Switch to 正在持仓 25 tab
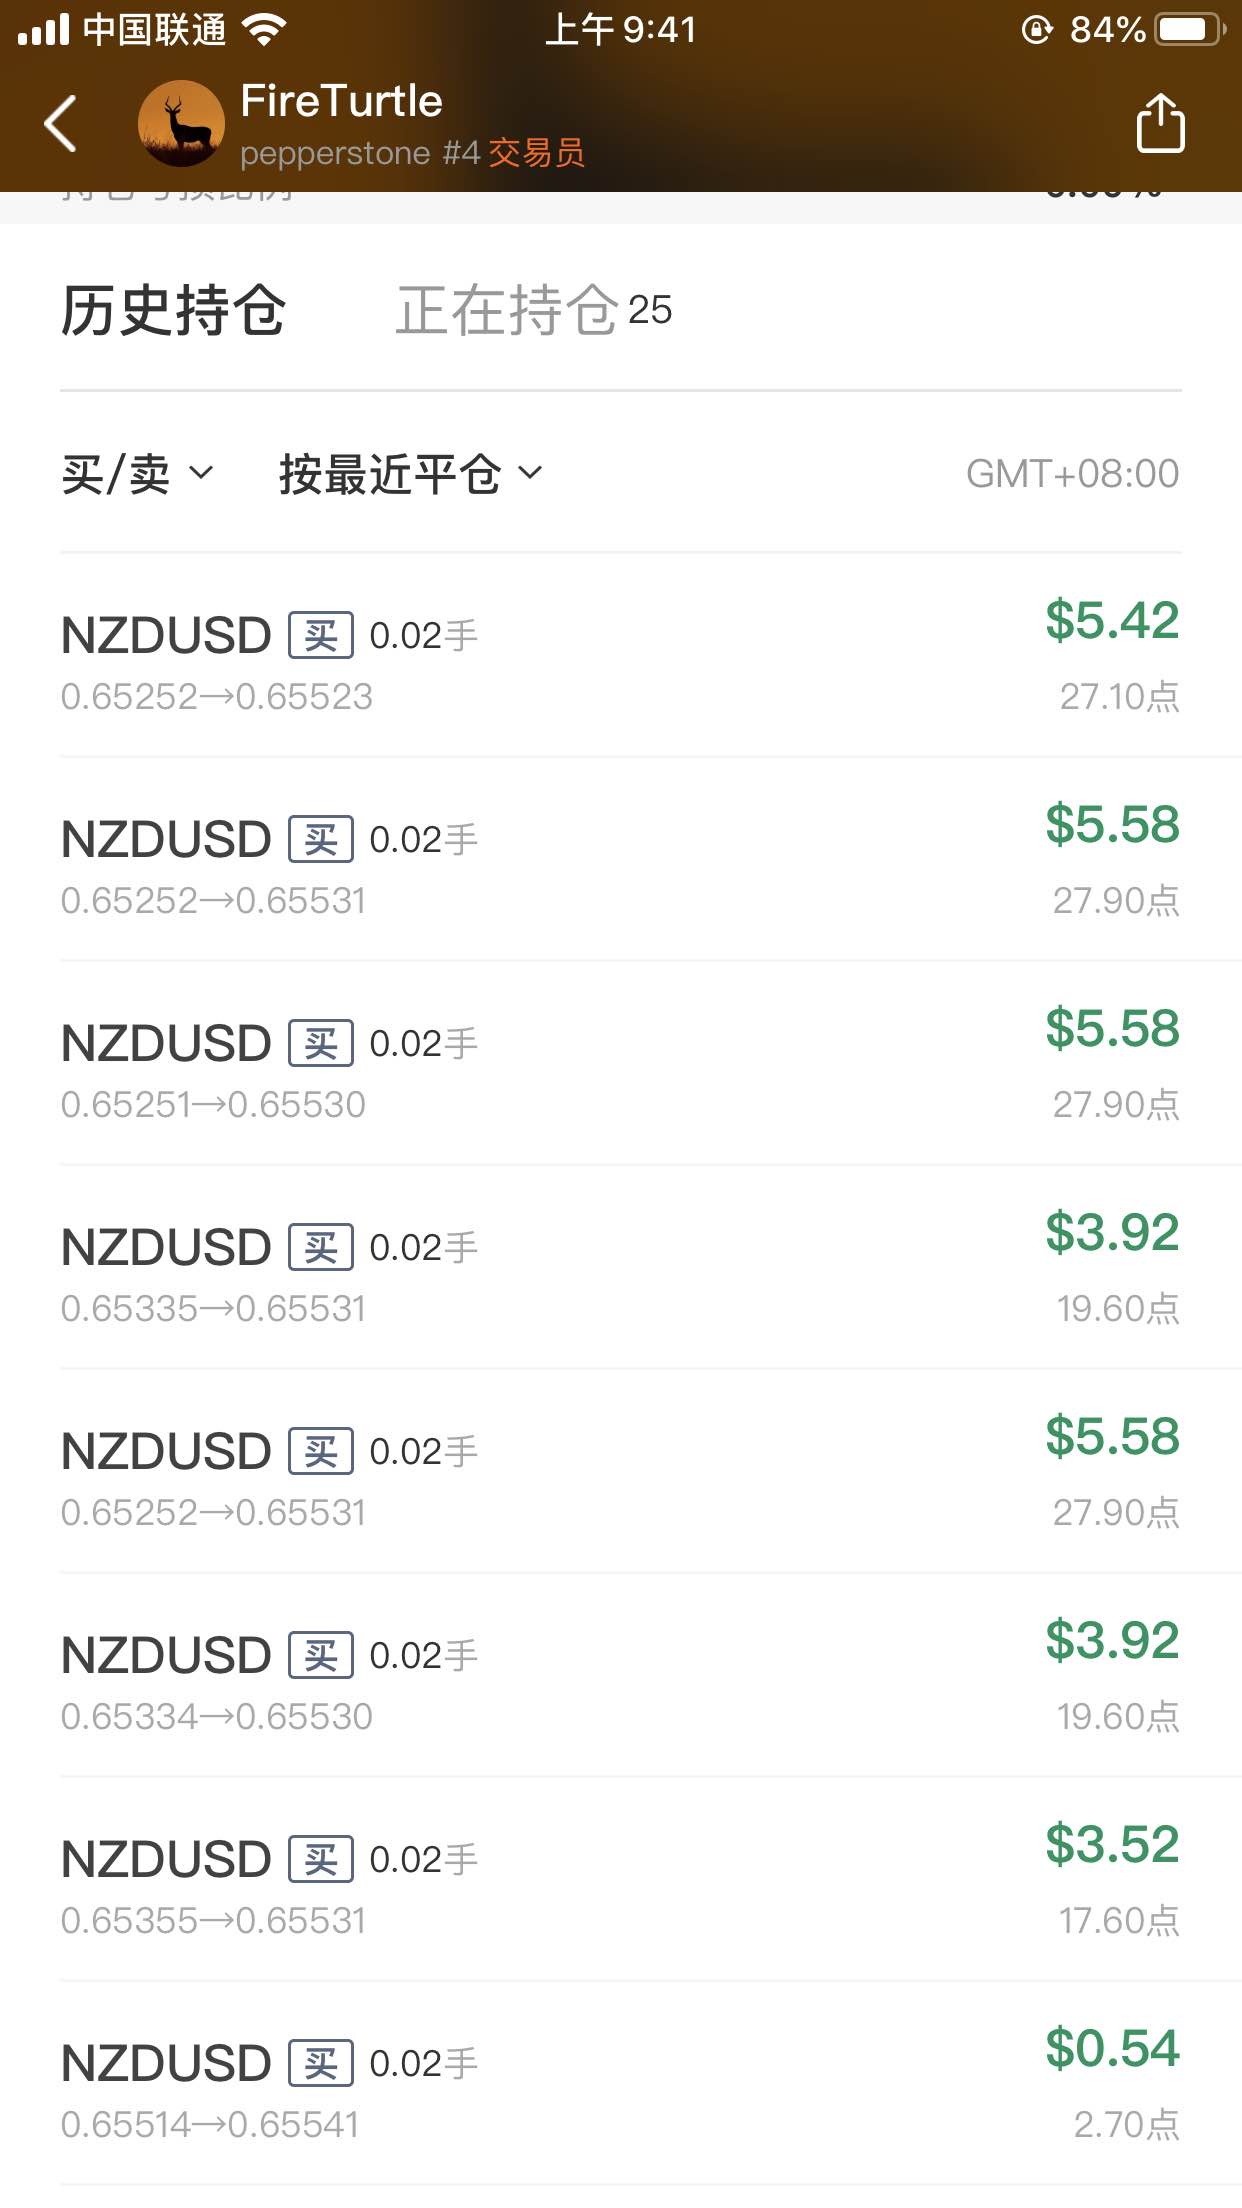Viewport: 1242px width, 2208px height. [x=534, y=310]
